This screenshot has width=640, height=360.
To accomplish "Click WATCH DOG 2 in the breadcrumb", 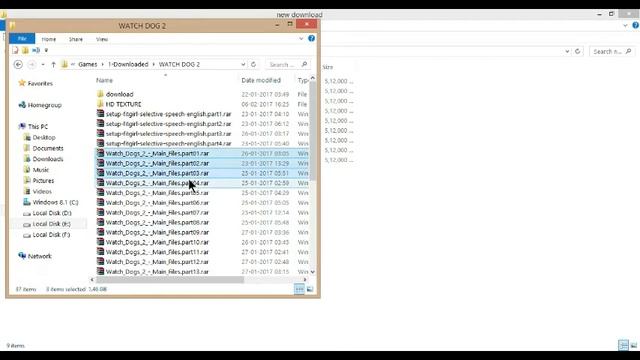I will [x=179, y=64].
